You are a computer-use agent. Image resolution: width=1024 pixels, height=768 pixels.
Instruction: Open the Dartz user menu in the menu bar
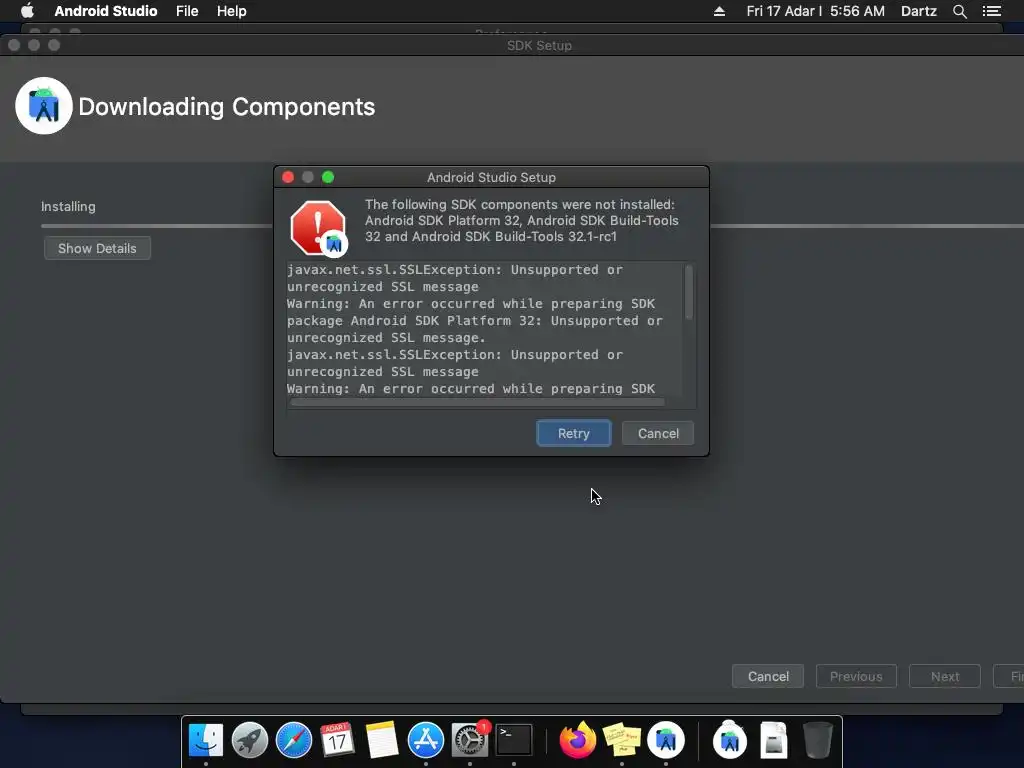(919, 11)
